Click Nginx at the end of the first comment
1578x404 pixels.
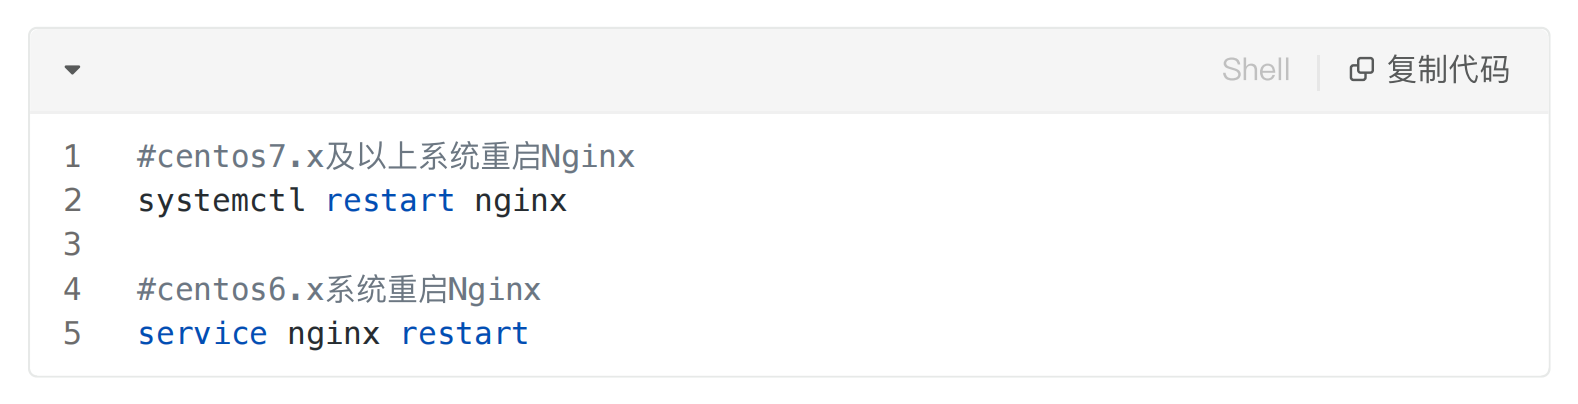[588, 157]
